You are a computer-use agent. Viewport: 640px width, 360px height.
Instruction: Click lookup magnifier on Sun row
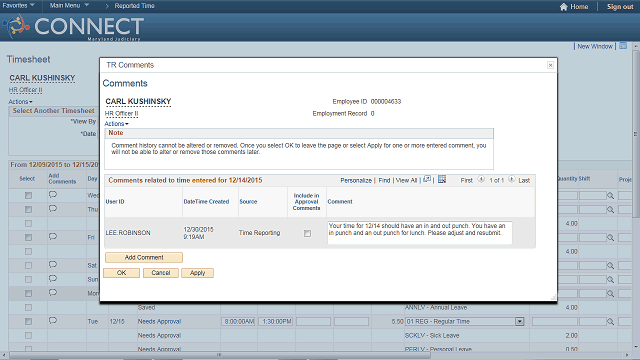point(611,280)
